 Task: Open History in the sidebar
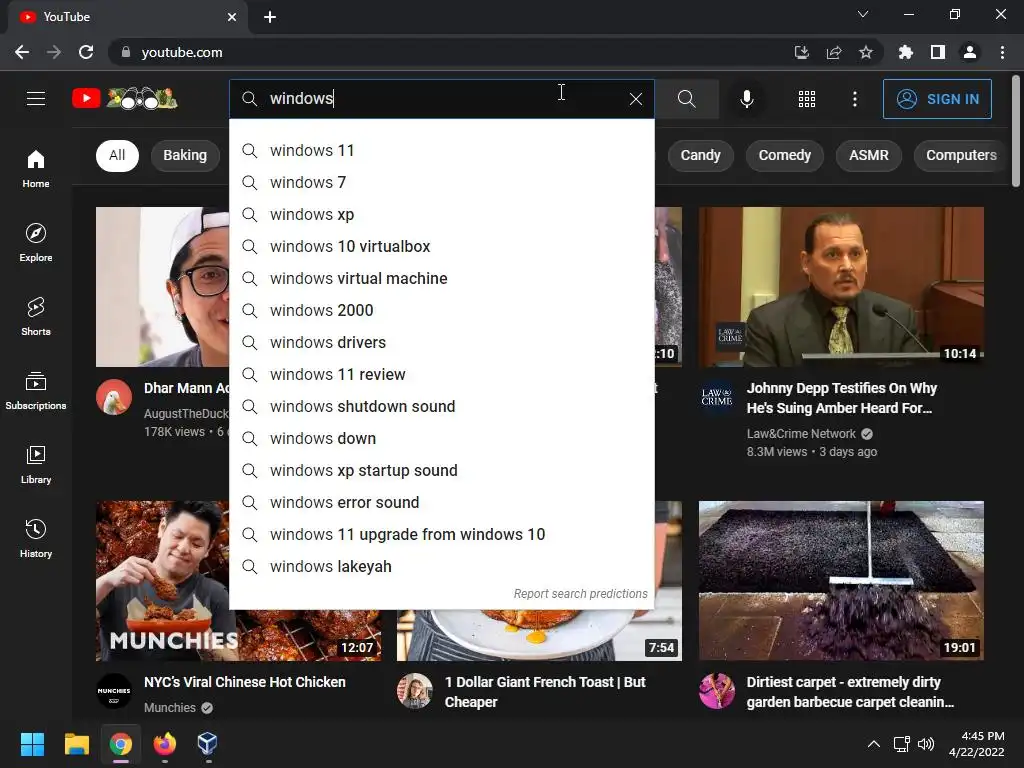point(36,538)
